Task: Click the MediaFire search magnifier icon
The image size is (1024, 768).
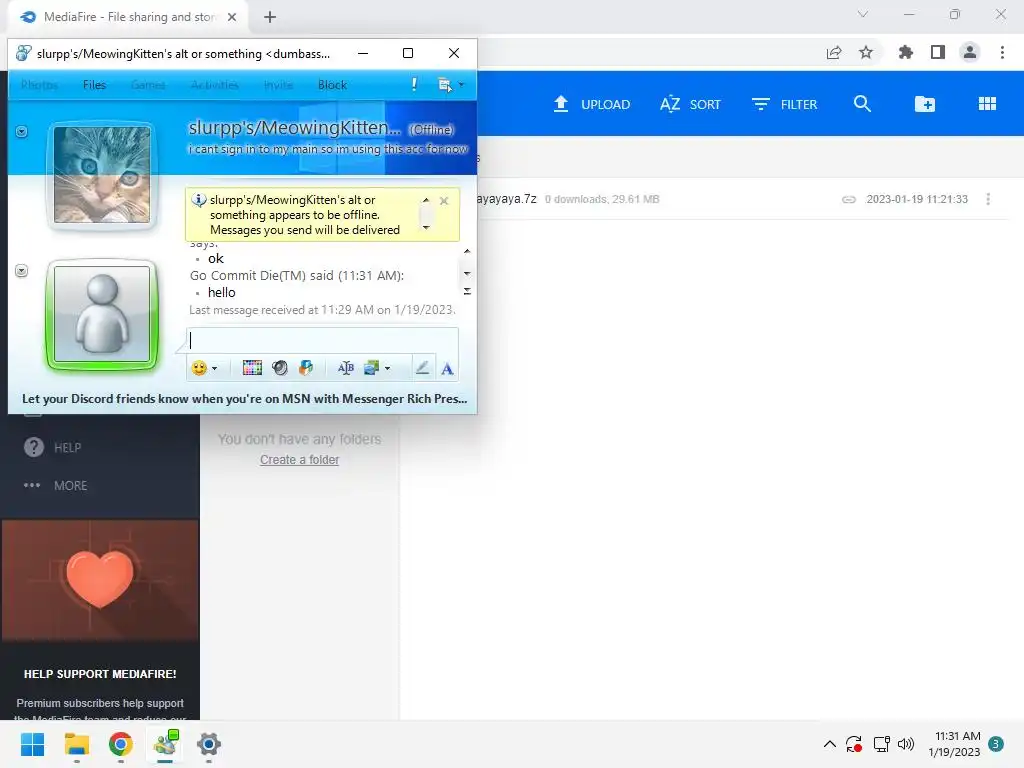Action: coord(862,104)
